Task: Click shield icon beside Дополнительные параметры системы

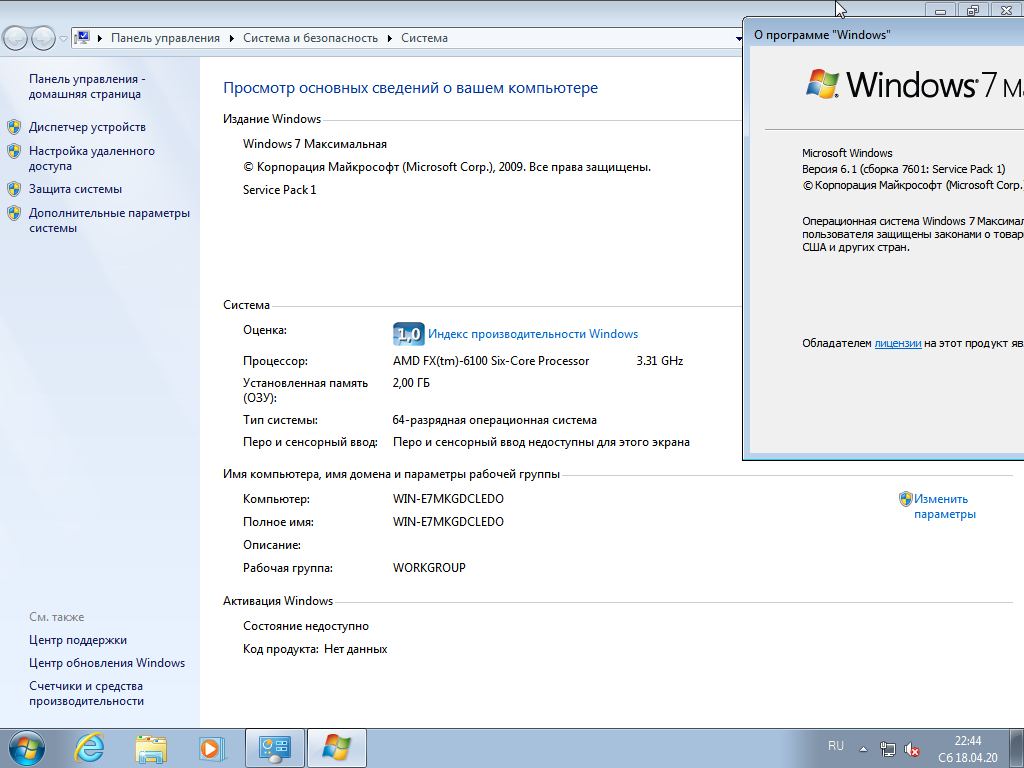Action: (x=14, y=213)
